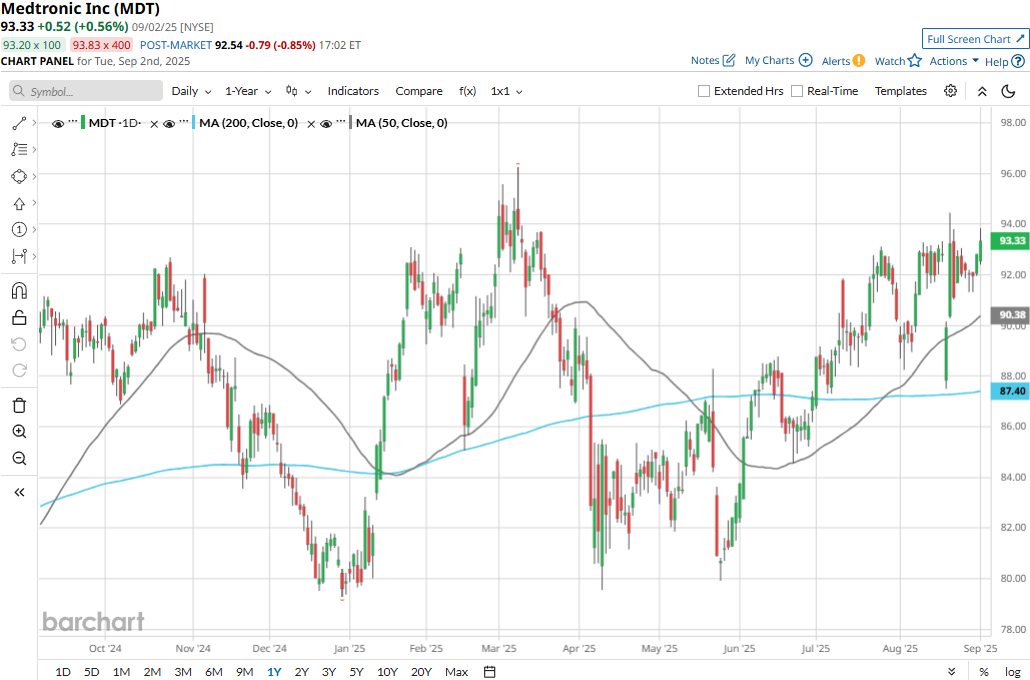This screenshot has width=1030, height=680.
Task: Select the 20Y range button
Action: coord(421,671)
